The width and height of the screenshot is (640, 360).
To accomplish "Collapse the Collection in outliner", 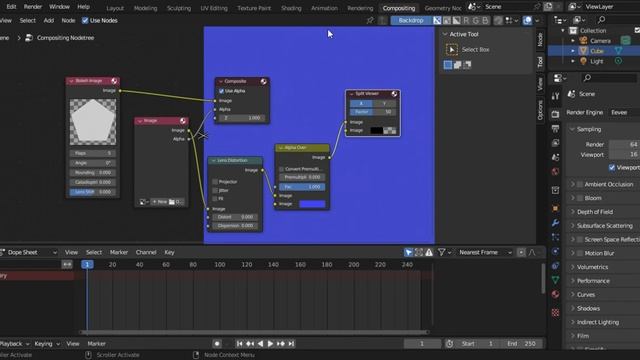I will coord(563,31).
